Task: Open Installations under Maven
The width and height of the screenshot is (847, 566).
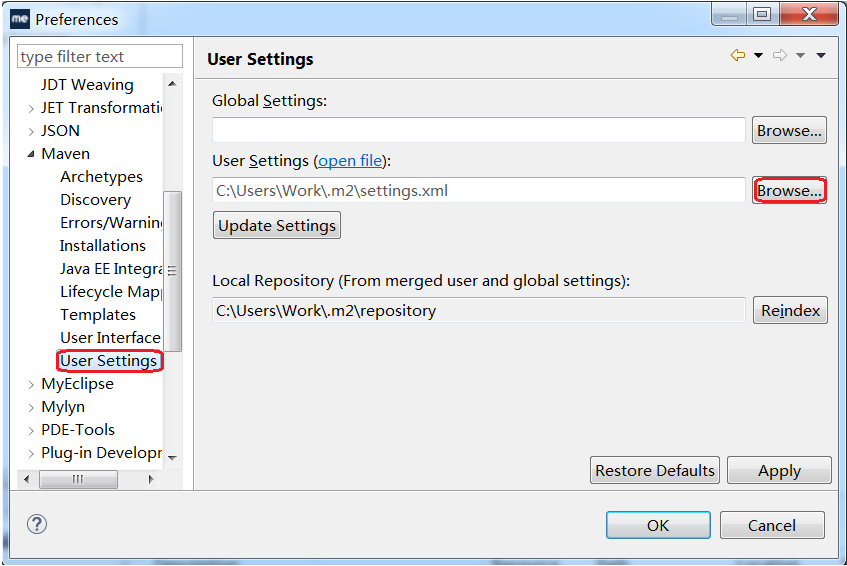Action: point(103,246)
